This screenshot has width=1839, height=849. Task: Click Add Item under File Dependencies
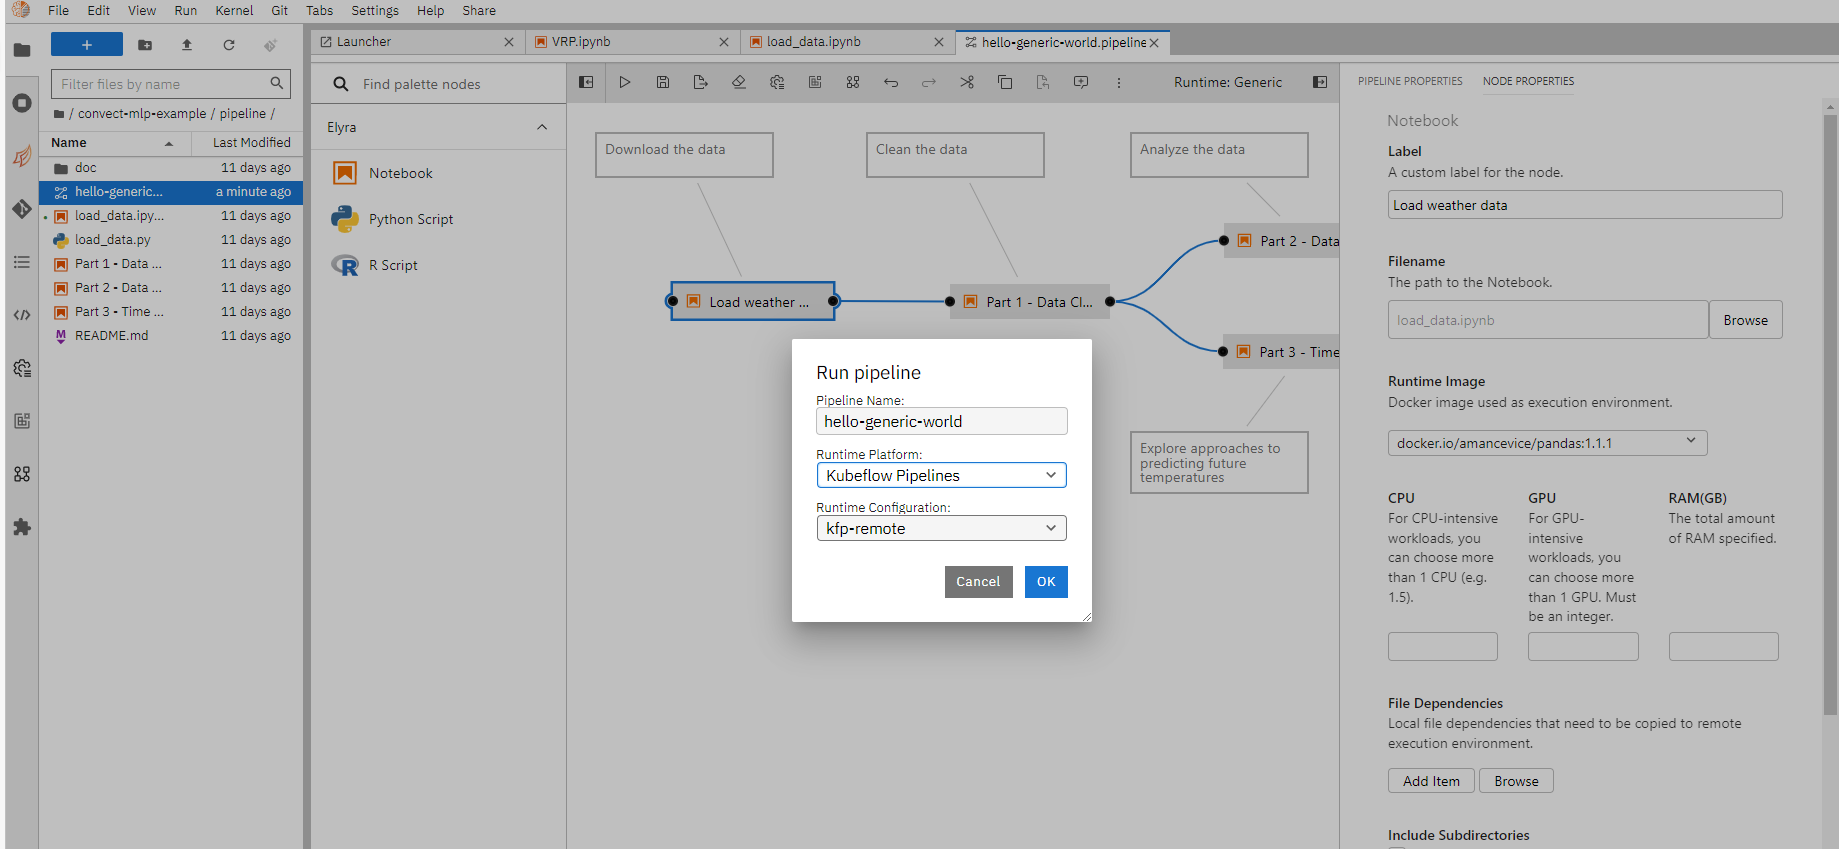pyautogui.click(x=1431, y=781)
